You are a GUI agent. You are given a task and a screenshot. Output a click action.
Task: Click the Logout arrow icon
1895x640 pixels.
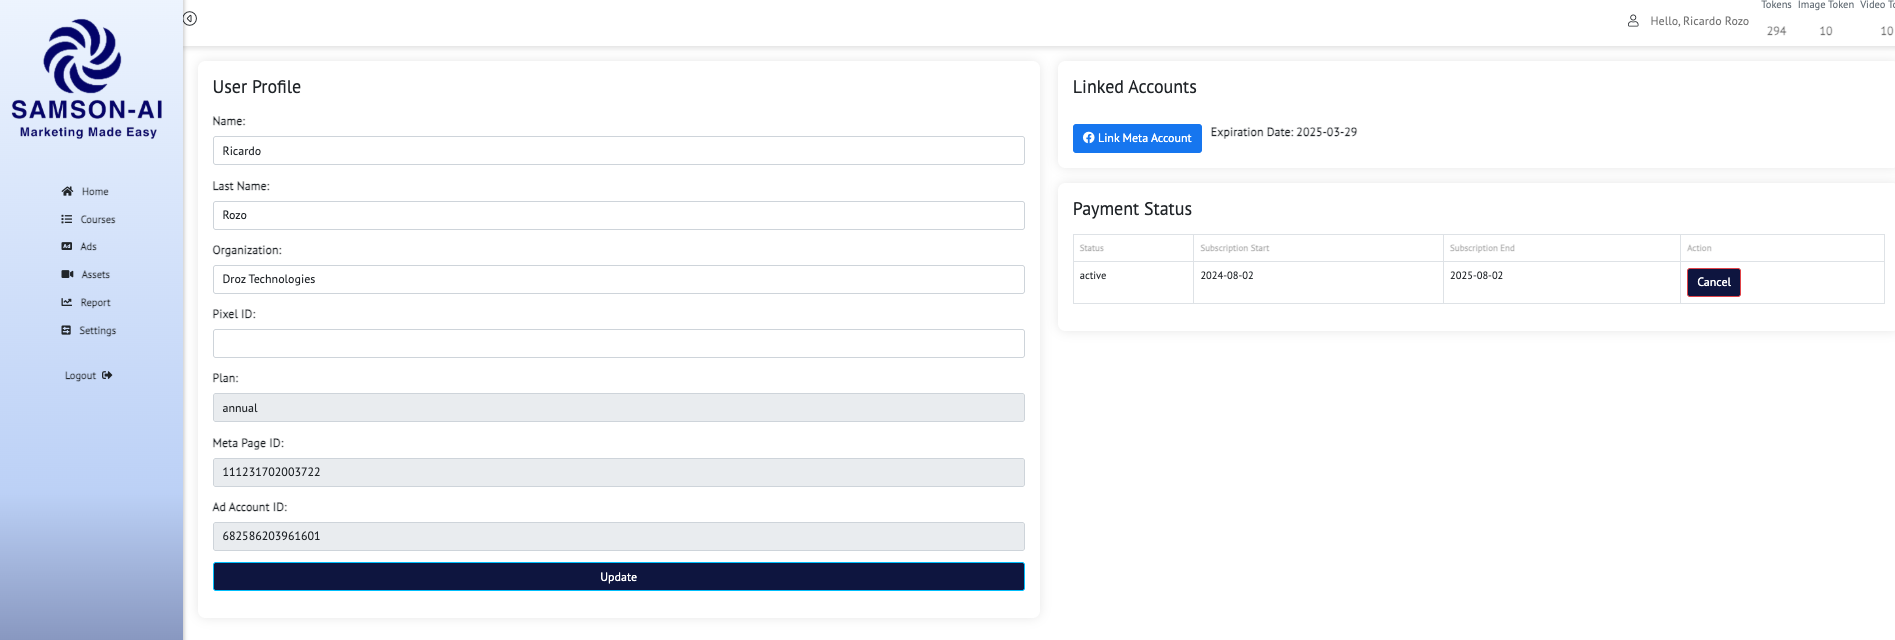coord(107,376)
